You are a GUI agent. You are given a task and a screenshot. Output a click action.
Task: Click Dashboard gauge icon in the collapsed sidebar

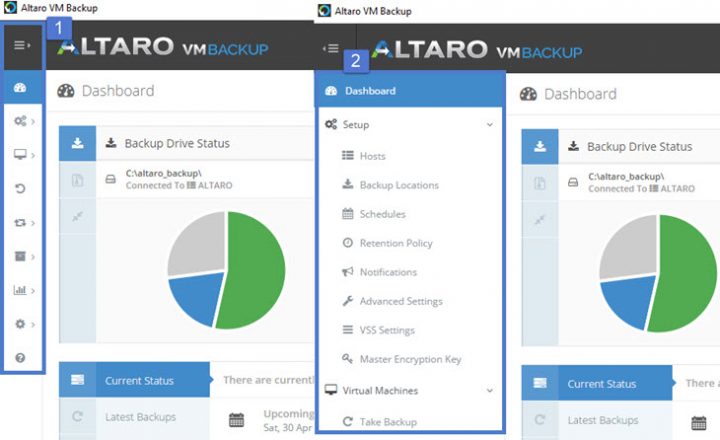point(20,87)
